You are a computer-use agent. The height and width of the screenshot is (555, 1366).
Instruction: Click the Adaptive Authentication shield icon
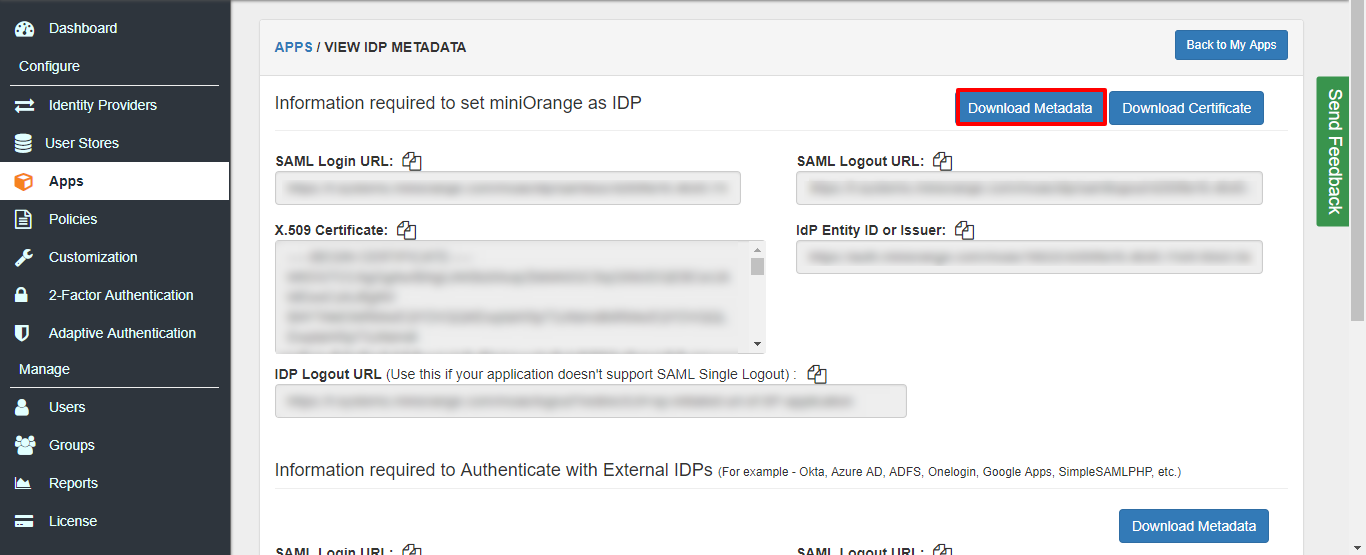click(x=22, y=333)
